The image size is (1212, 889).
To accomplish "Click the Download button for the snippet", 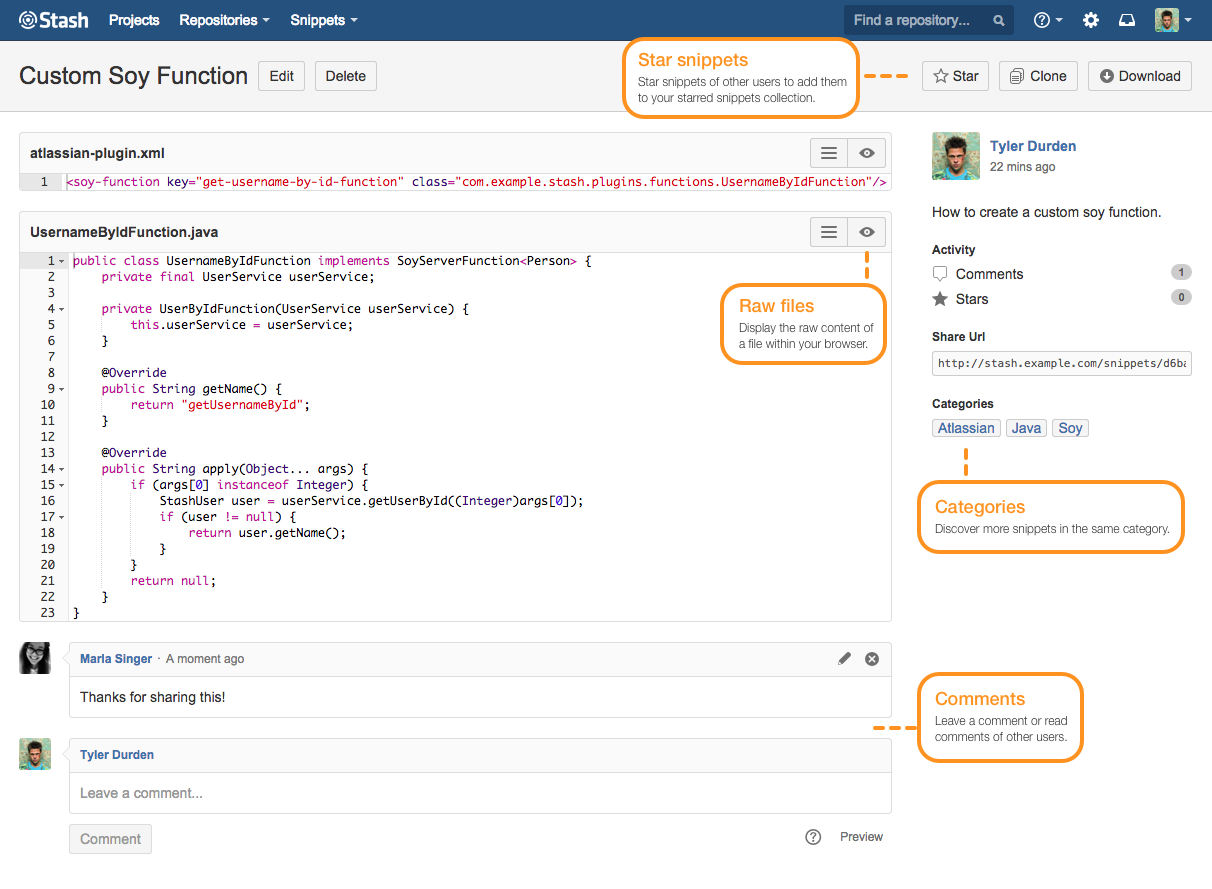I will tap(1139, 75).
